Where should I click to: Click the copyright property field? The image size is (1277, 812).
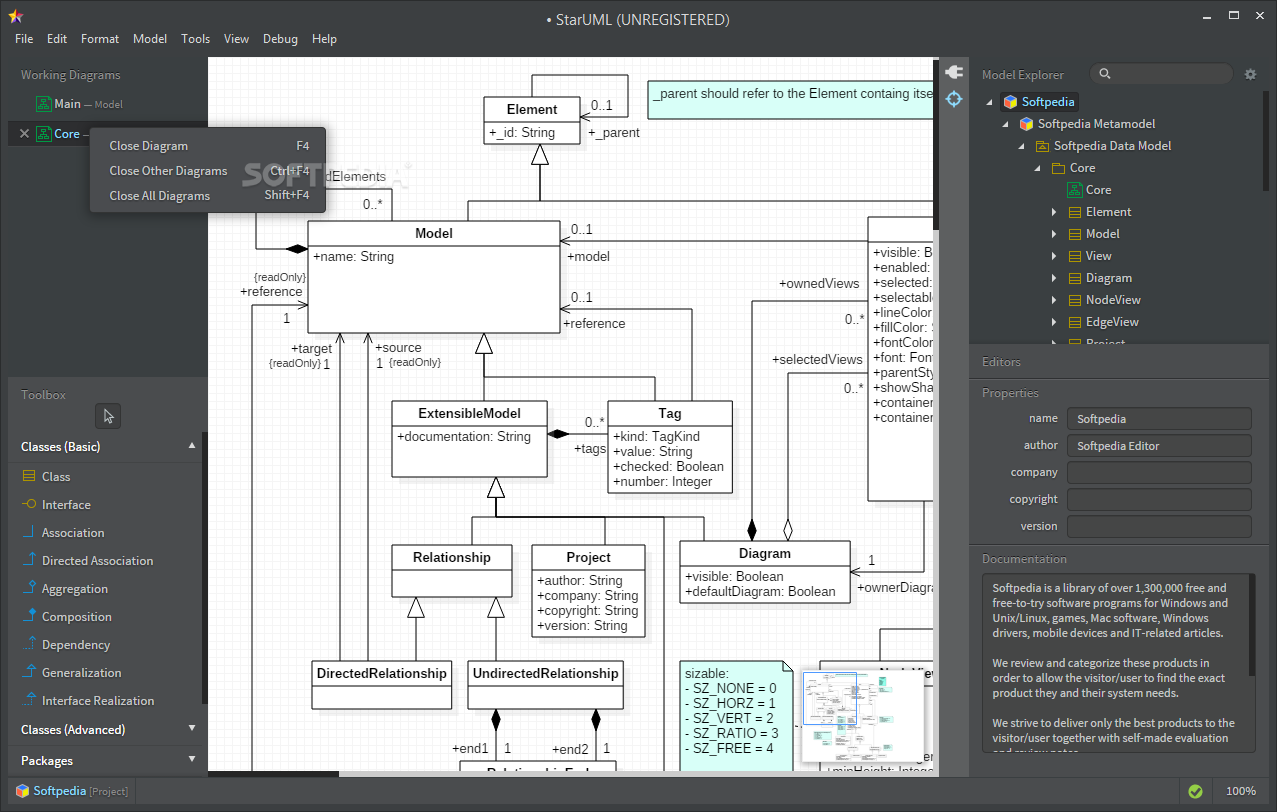1159,499
